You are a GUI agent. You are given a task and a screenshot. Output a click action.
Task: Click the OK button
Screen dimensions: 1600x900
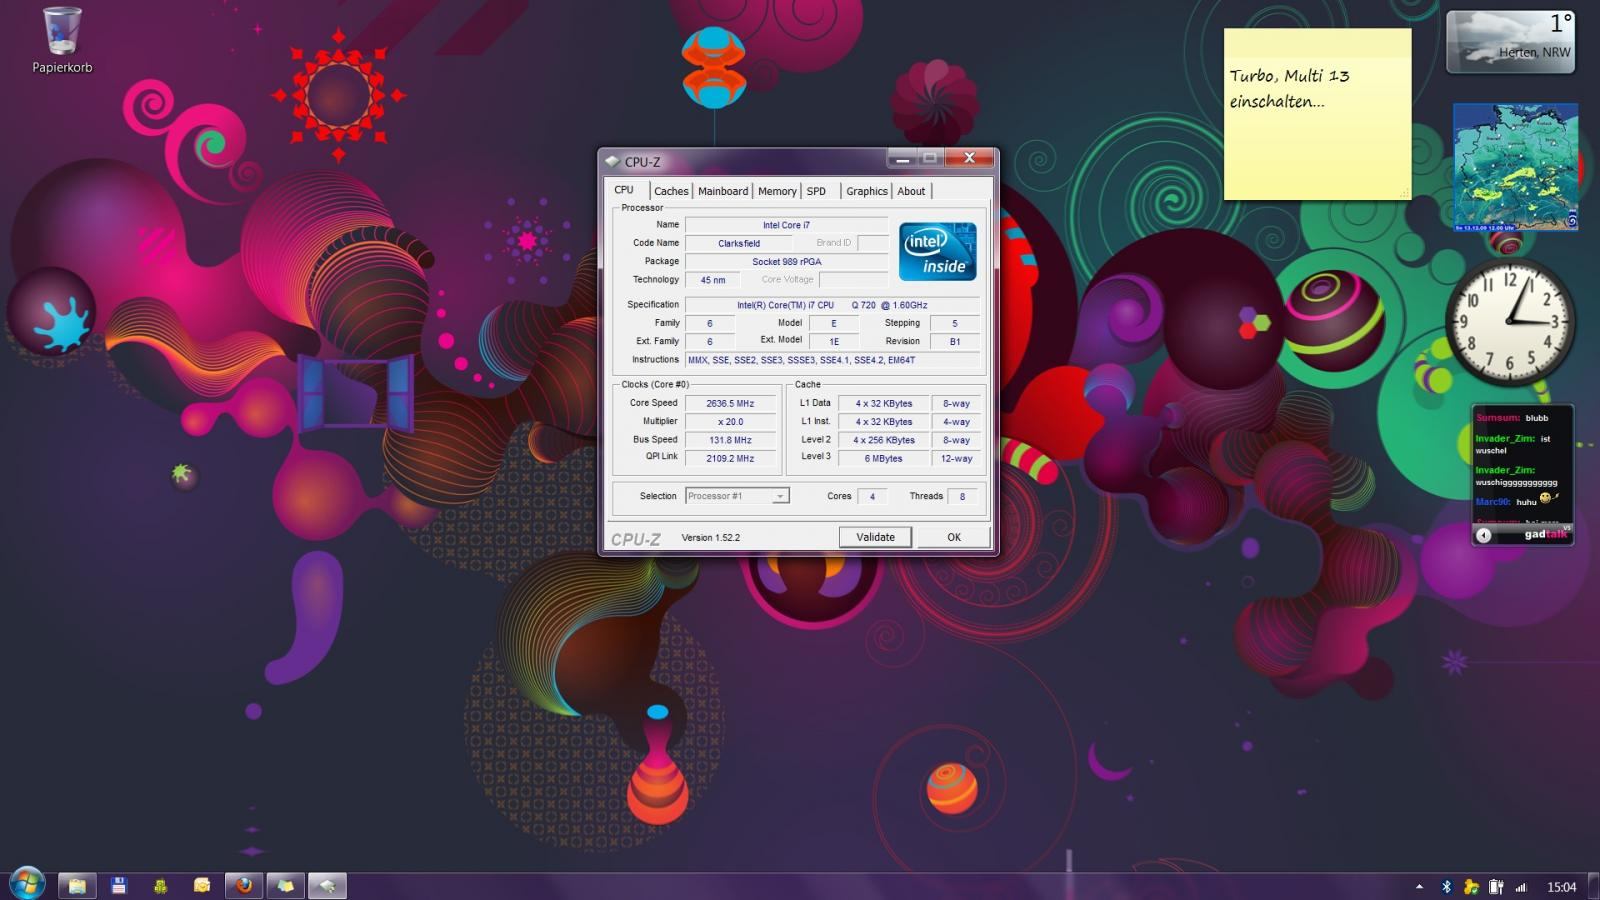954,537
